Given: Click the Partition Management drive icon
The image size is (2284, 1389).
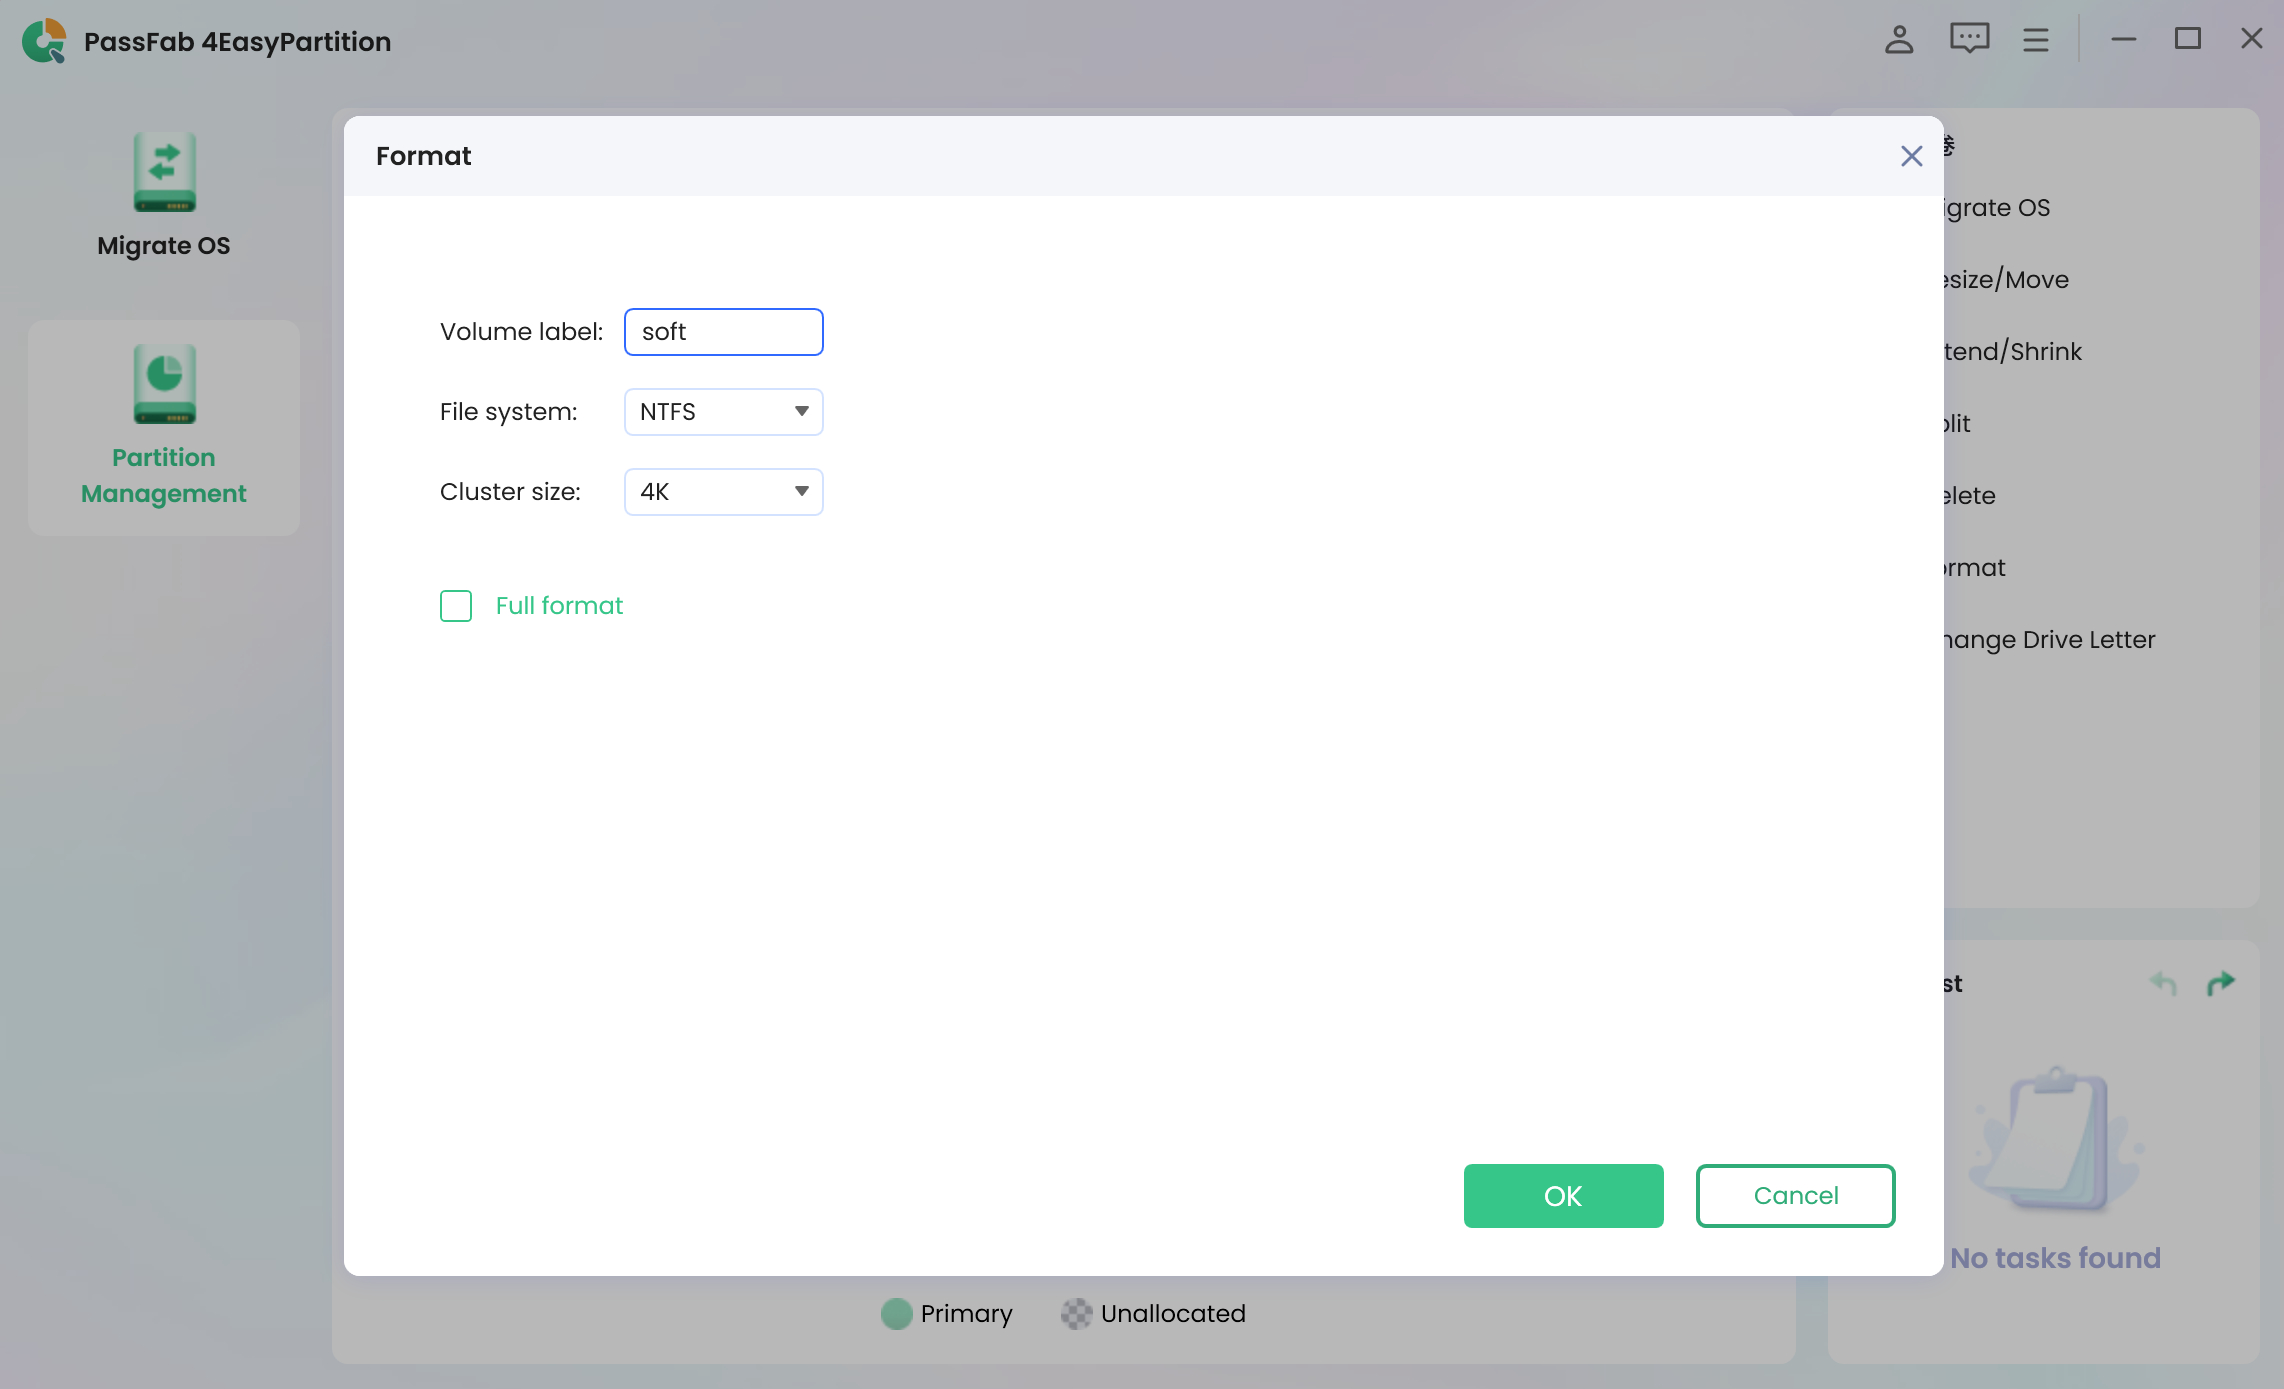Looking at the screenshot, I should tap(165, 384).
